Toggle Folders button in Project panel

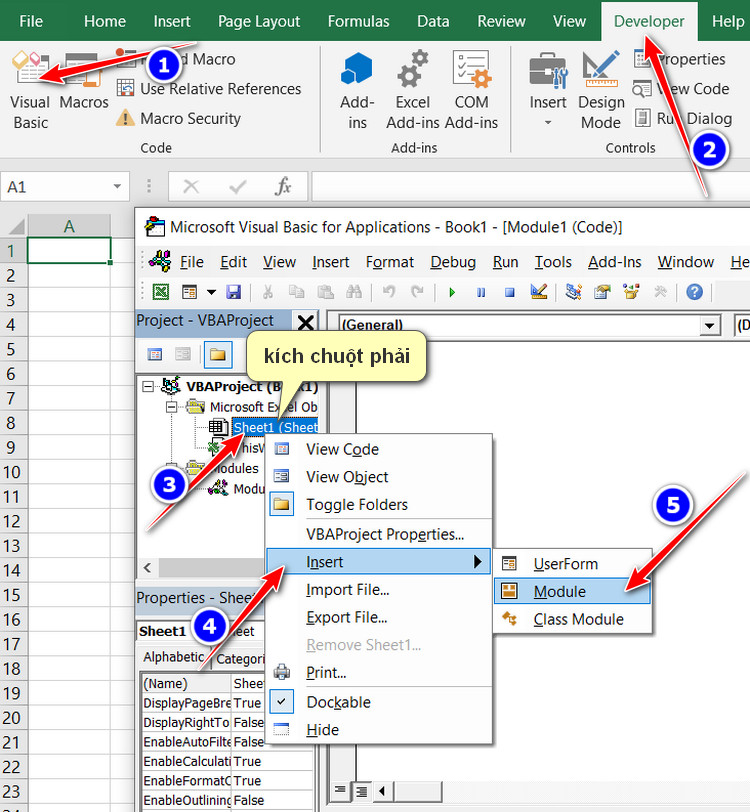coord(217,354)
